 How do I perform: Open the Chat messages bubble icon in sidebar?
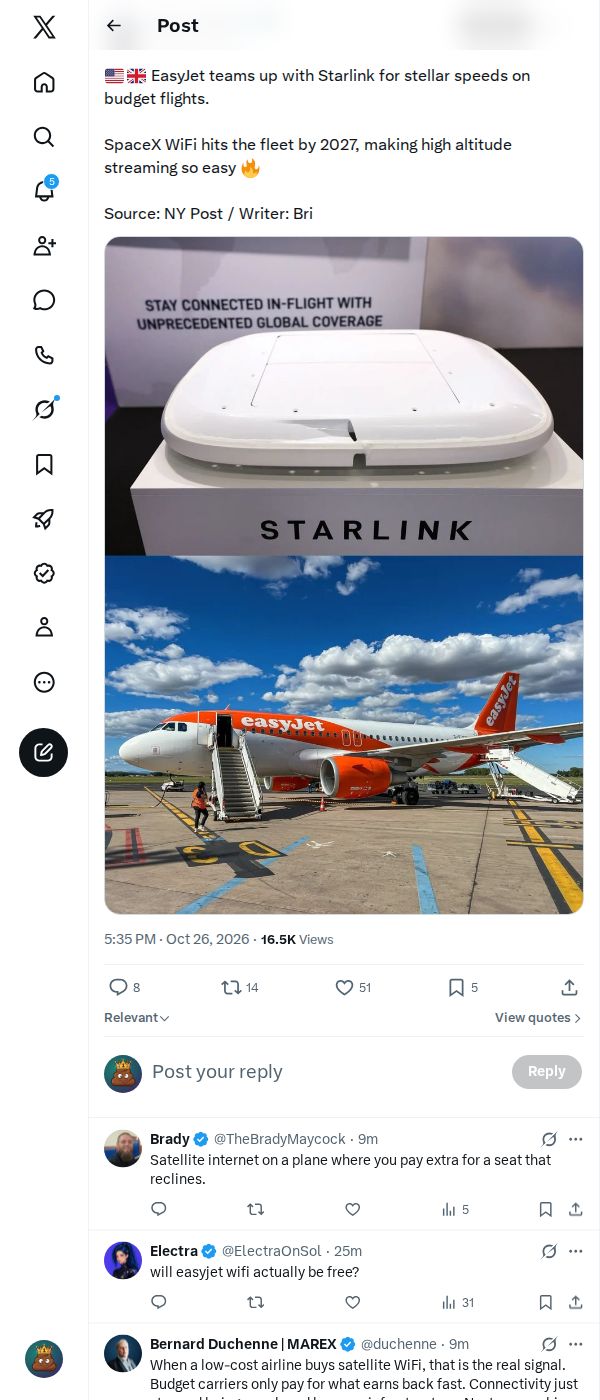[x=44, y=300]
